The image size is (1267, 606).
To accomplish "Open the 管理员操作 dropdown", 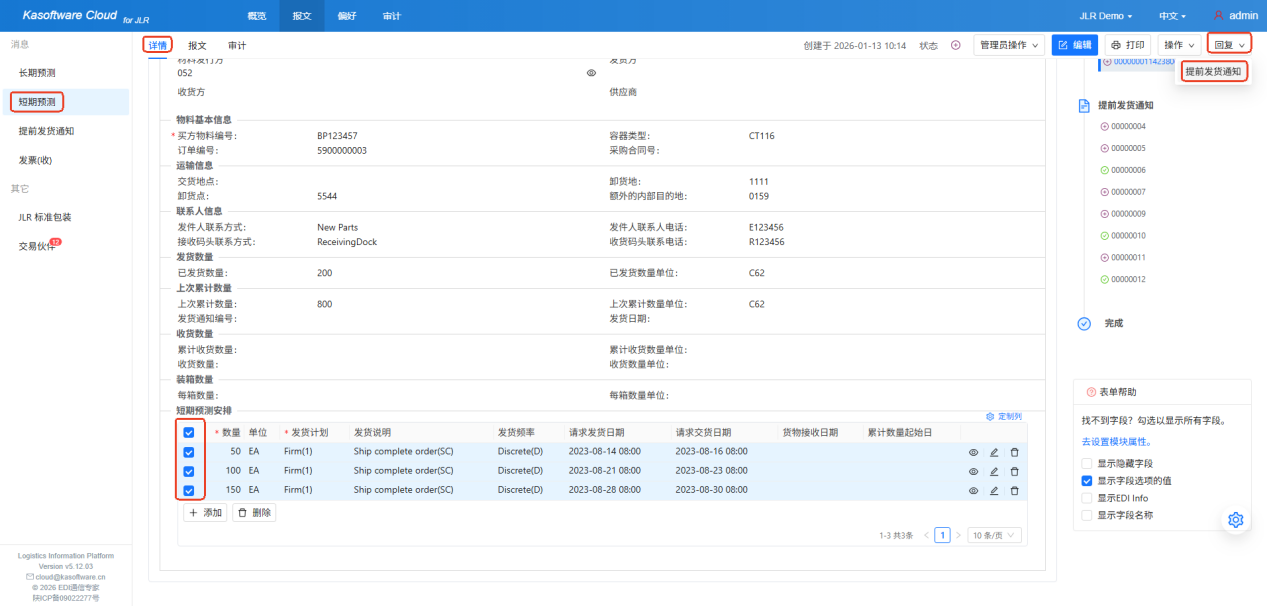I will 1009,45.
